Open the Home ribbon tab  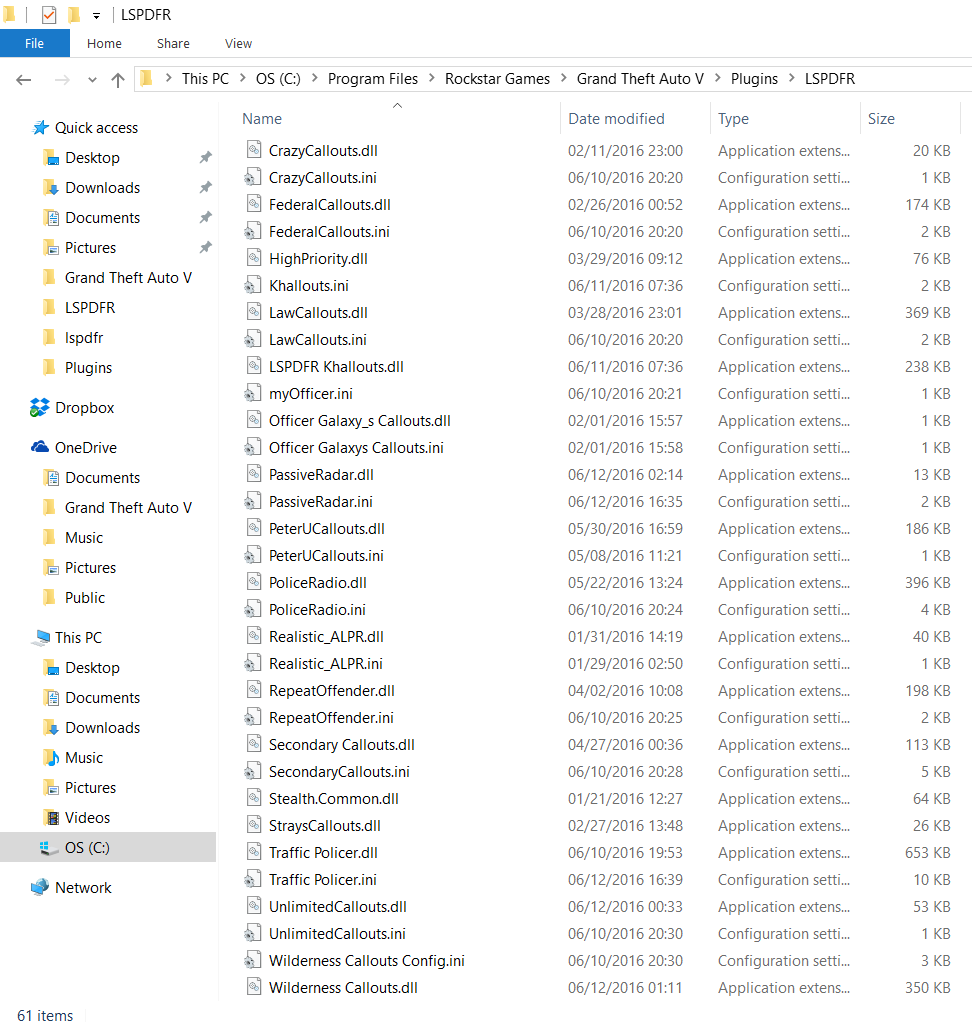click(104, 43)
